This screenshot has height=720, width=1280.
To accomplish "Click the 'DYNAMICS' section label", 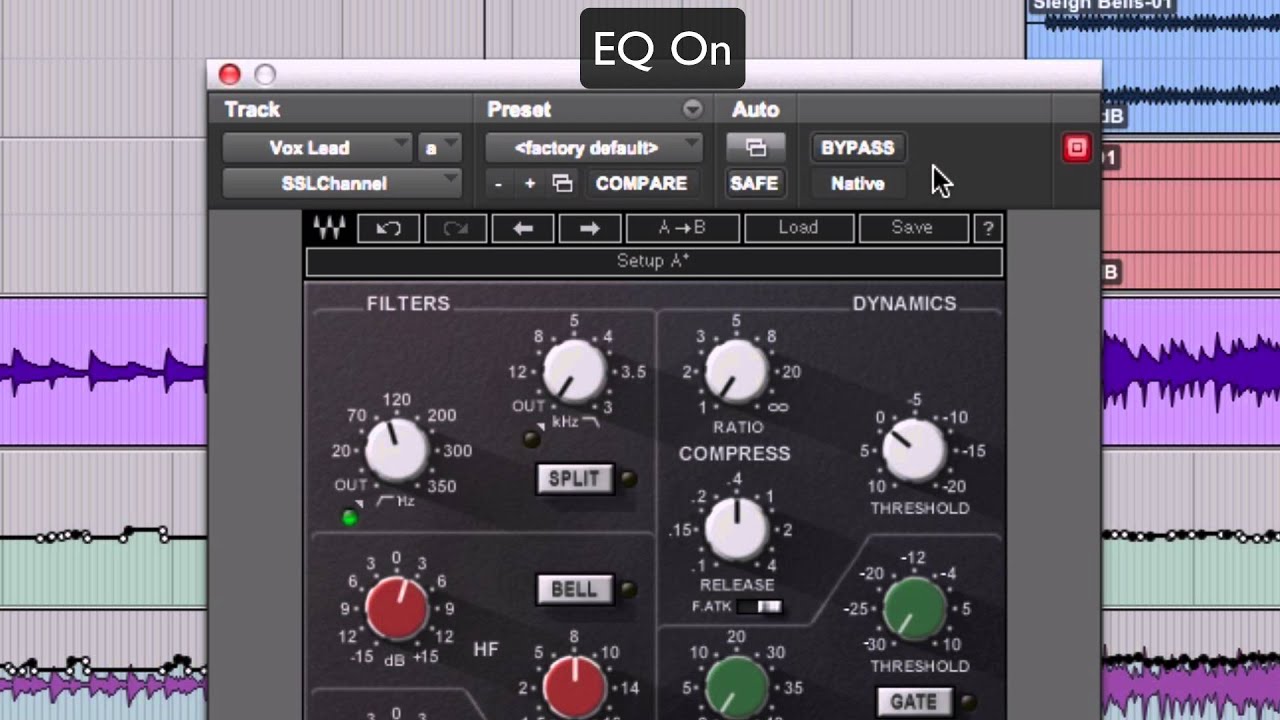I will (904, 304).
